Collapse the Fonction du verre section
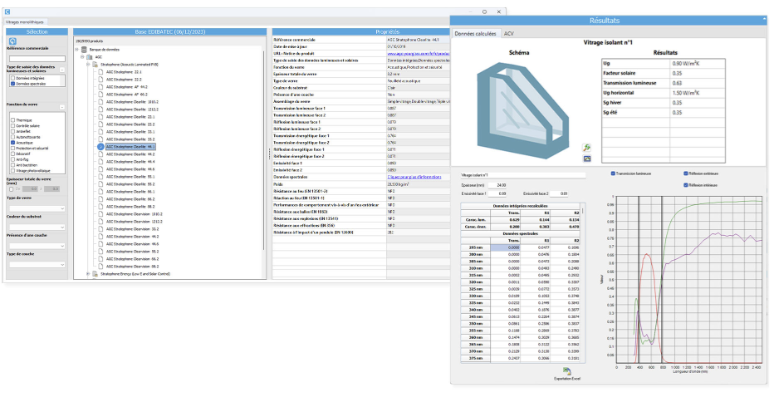Viewport: 779px width, 398px height. (62, 107)
